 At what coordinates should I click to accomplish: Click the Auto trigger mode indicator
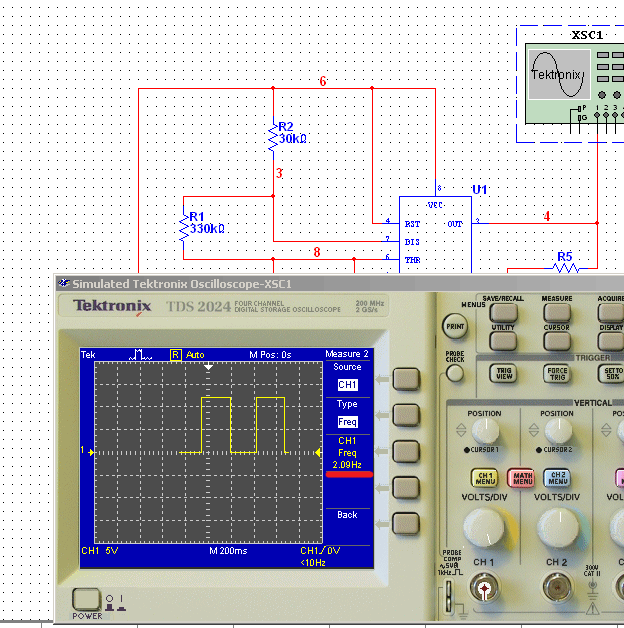(195, 355)
